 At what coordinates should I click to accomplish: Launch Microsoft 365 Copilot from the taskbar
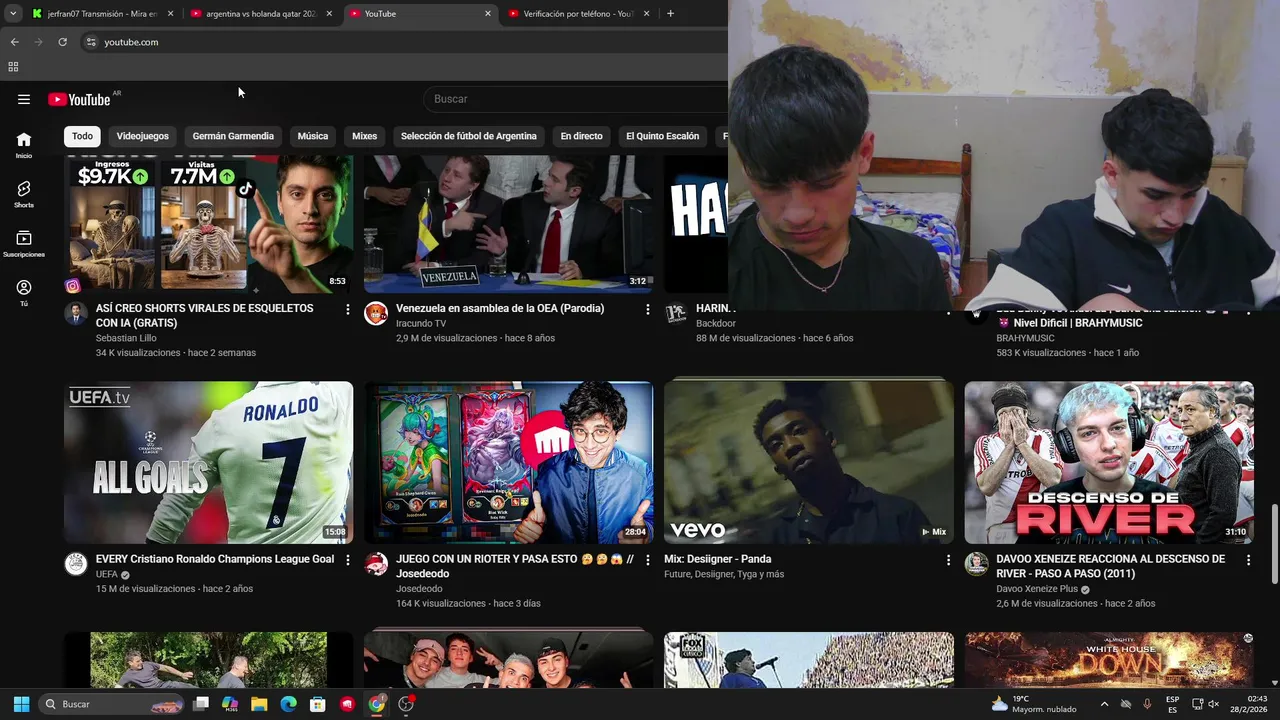click(230, 704)
